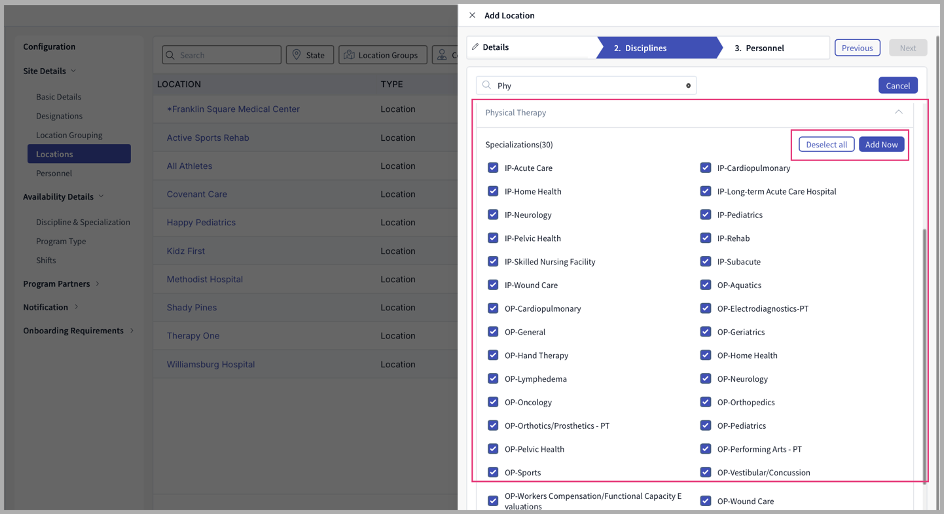Click the location list search icon

(170, 55)
